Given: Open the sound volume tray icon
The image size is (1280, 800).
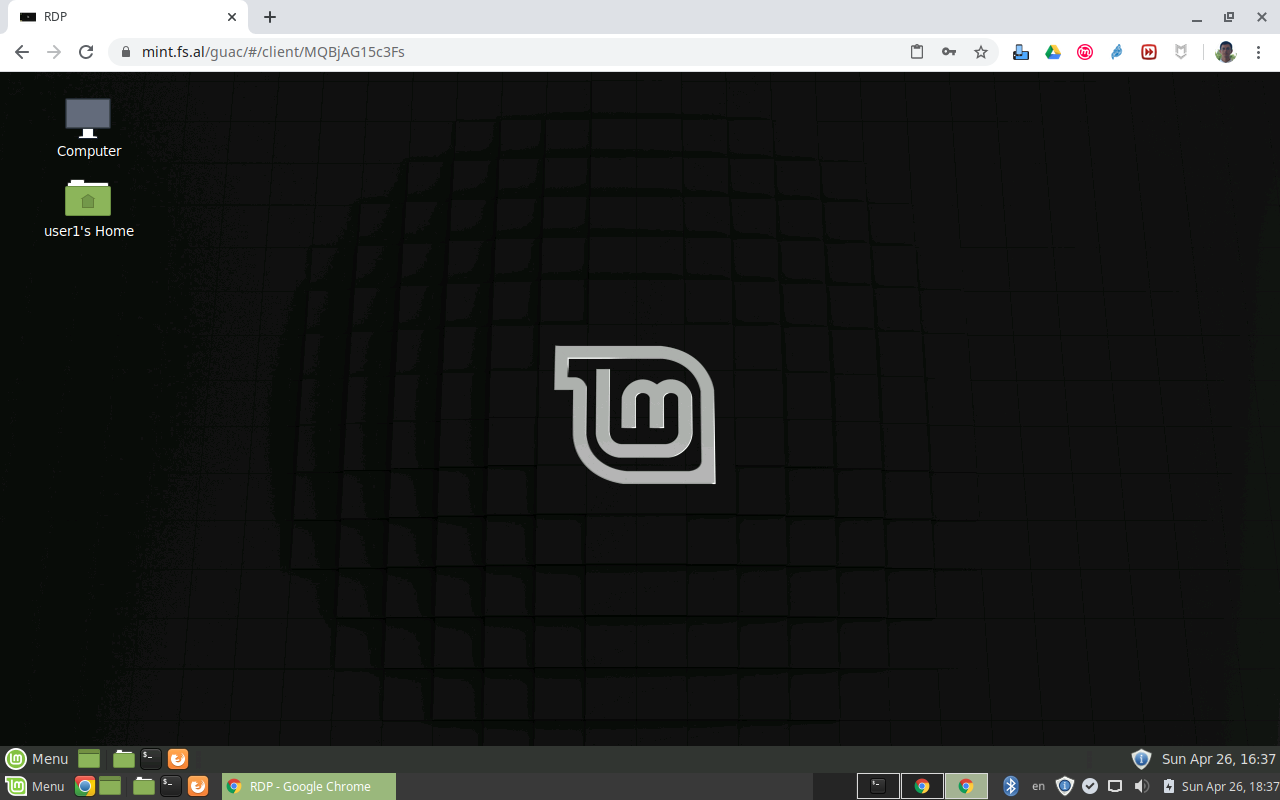Looking at the screenshot, I should pos(1142,786).
